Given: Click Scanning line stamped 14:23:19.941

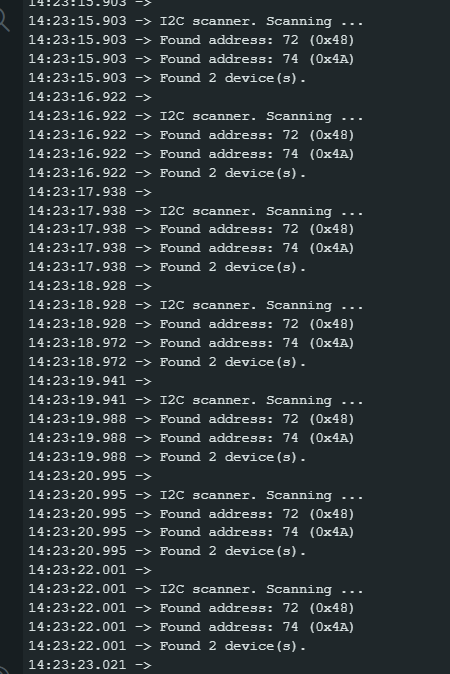Looking at the screenshot, I should [x=196, y=400].
